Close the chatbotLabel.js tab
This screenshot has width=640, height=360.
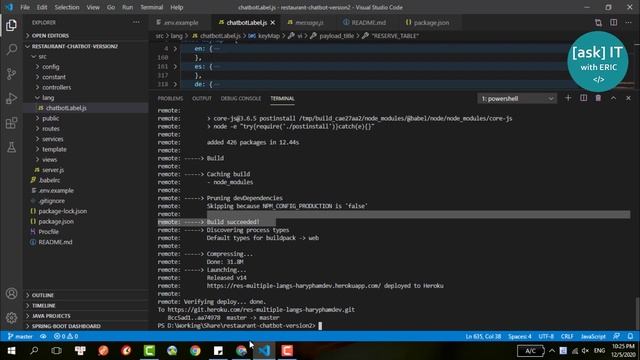(273, 22)
